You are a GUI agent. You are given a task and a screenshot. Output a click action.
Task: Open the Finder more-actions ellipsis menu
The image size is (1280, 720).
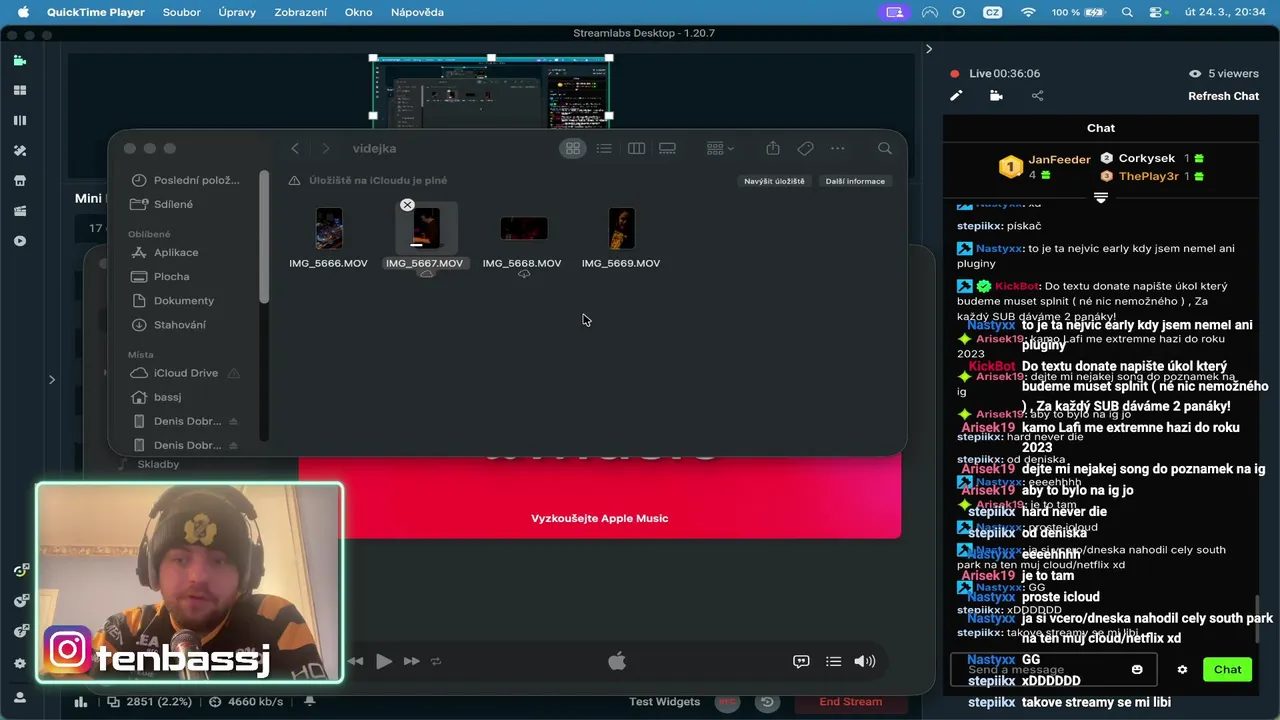tap(838, 148)
